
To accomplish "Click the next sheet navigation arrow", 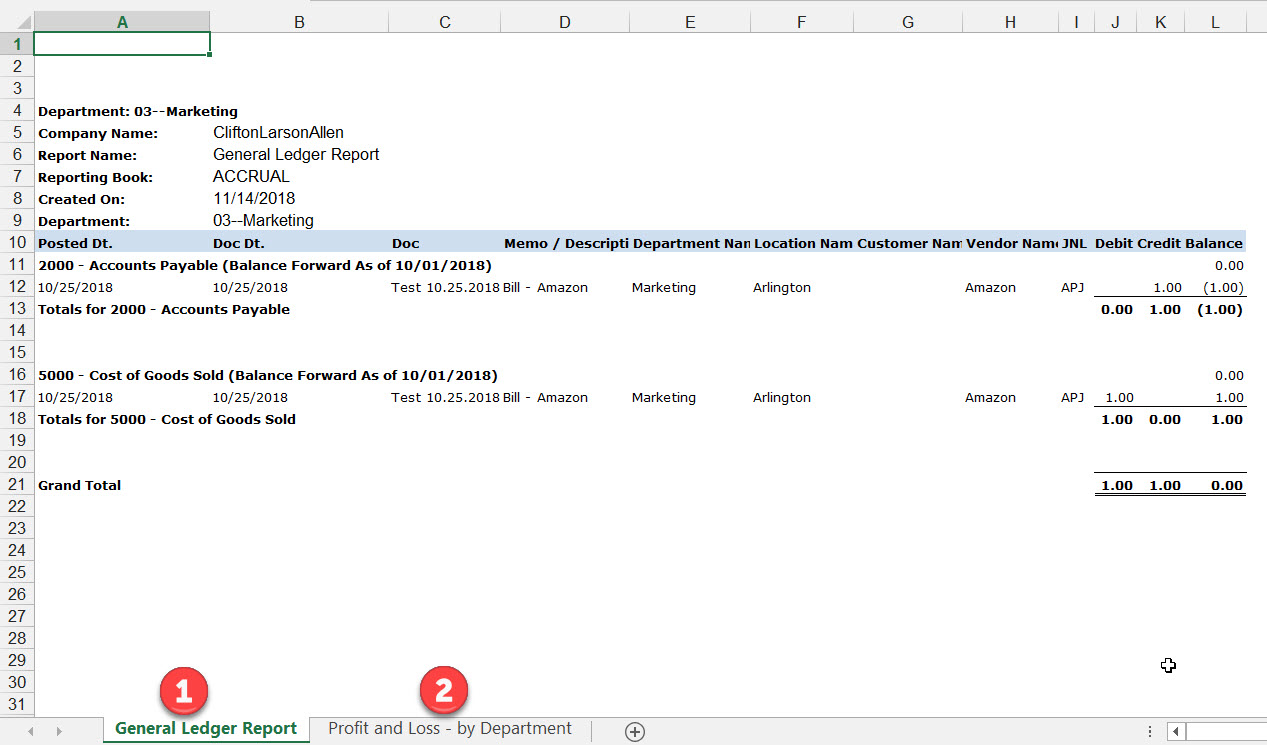I will 59,731.
